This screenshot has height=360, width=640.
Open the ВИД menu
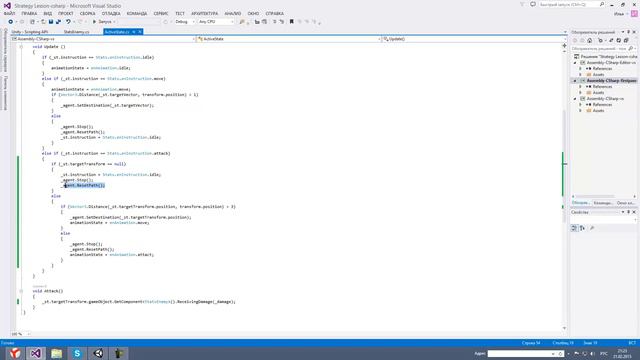pos(48,13)
